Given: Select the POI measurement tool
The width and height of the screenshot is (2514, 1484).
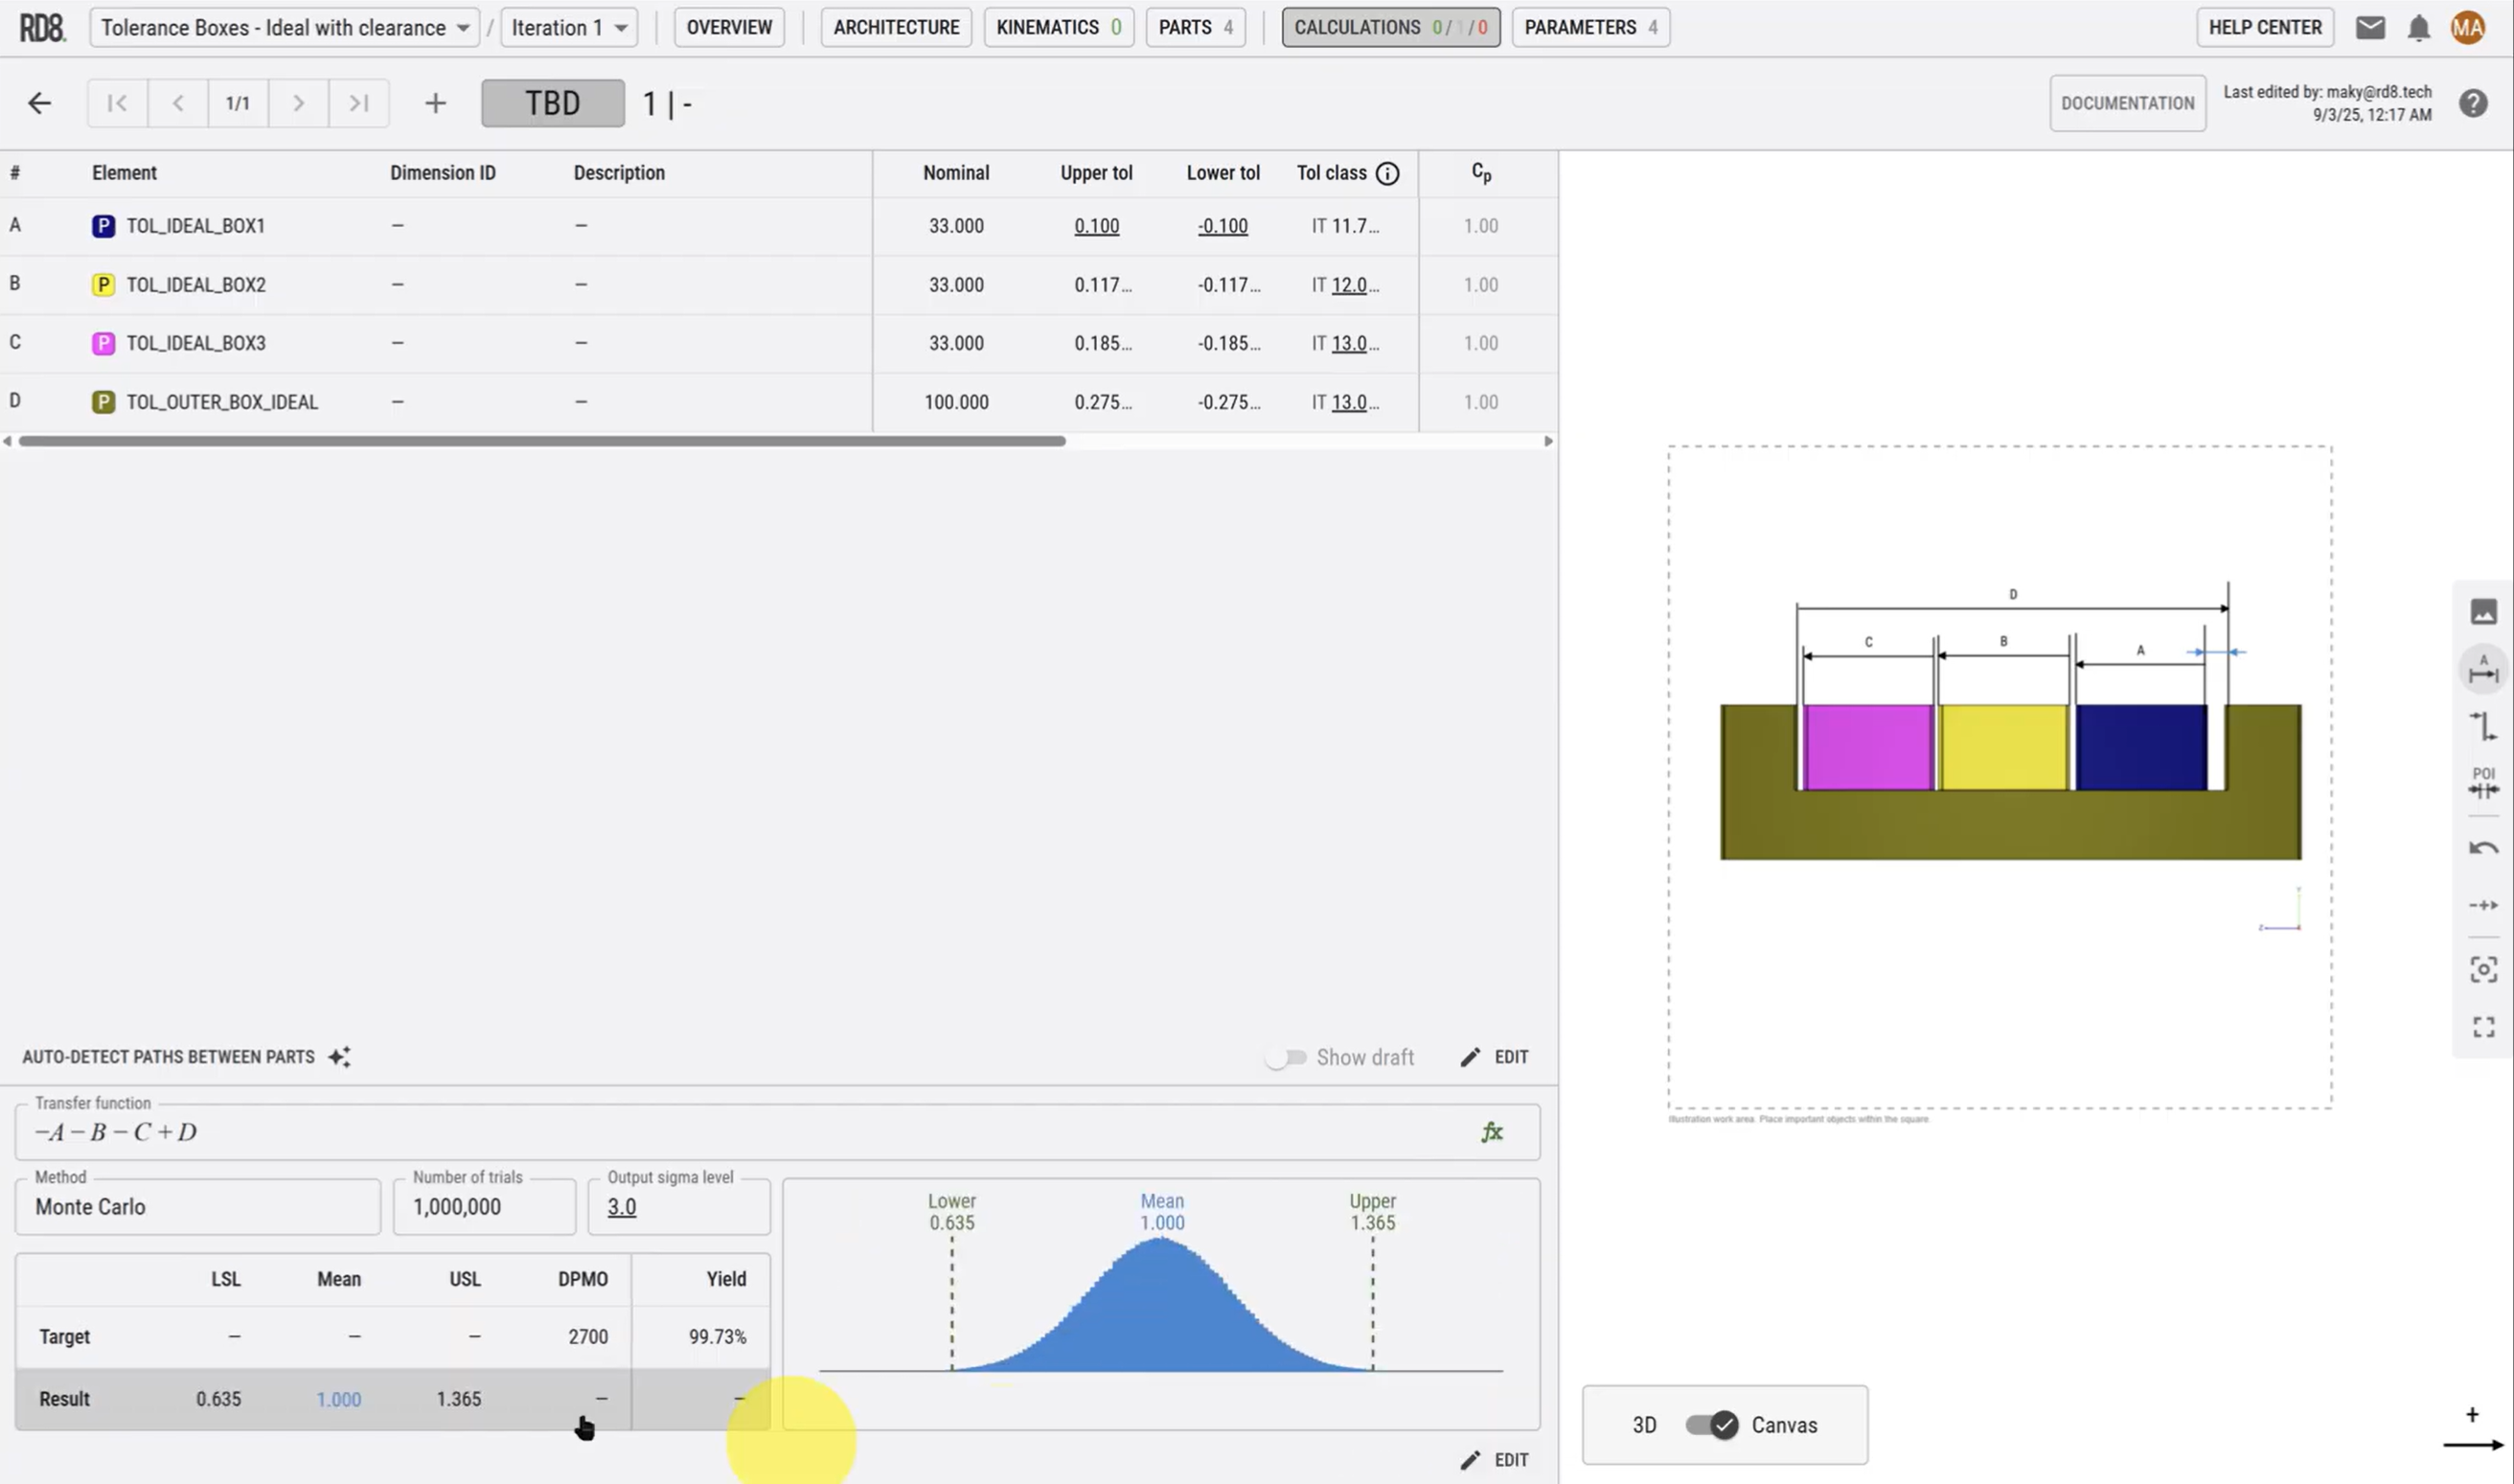Looking at the screenshot, I should tap(2483, 782).
